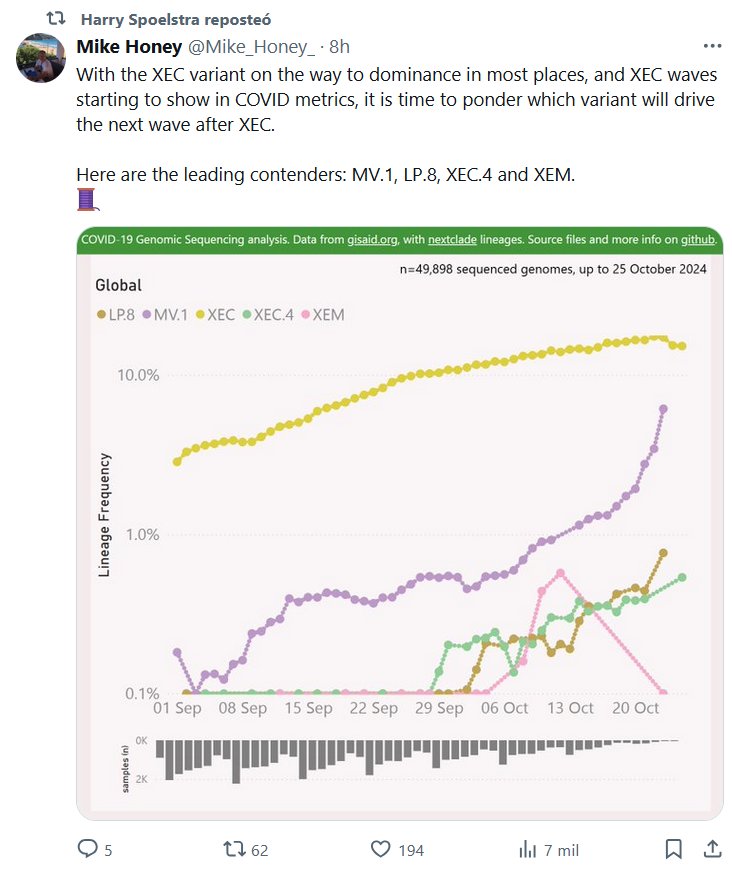Screen dimensions: 732x870
Task: Click the repost icon beside Harry Spoelstra
Action: click(57, 19)
